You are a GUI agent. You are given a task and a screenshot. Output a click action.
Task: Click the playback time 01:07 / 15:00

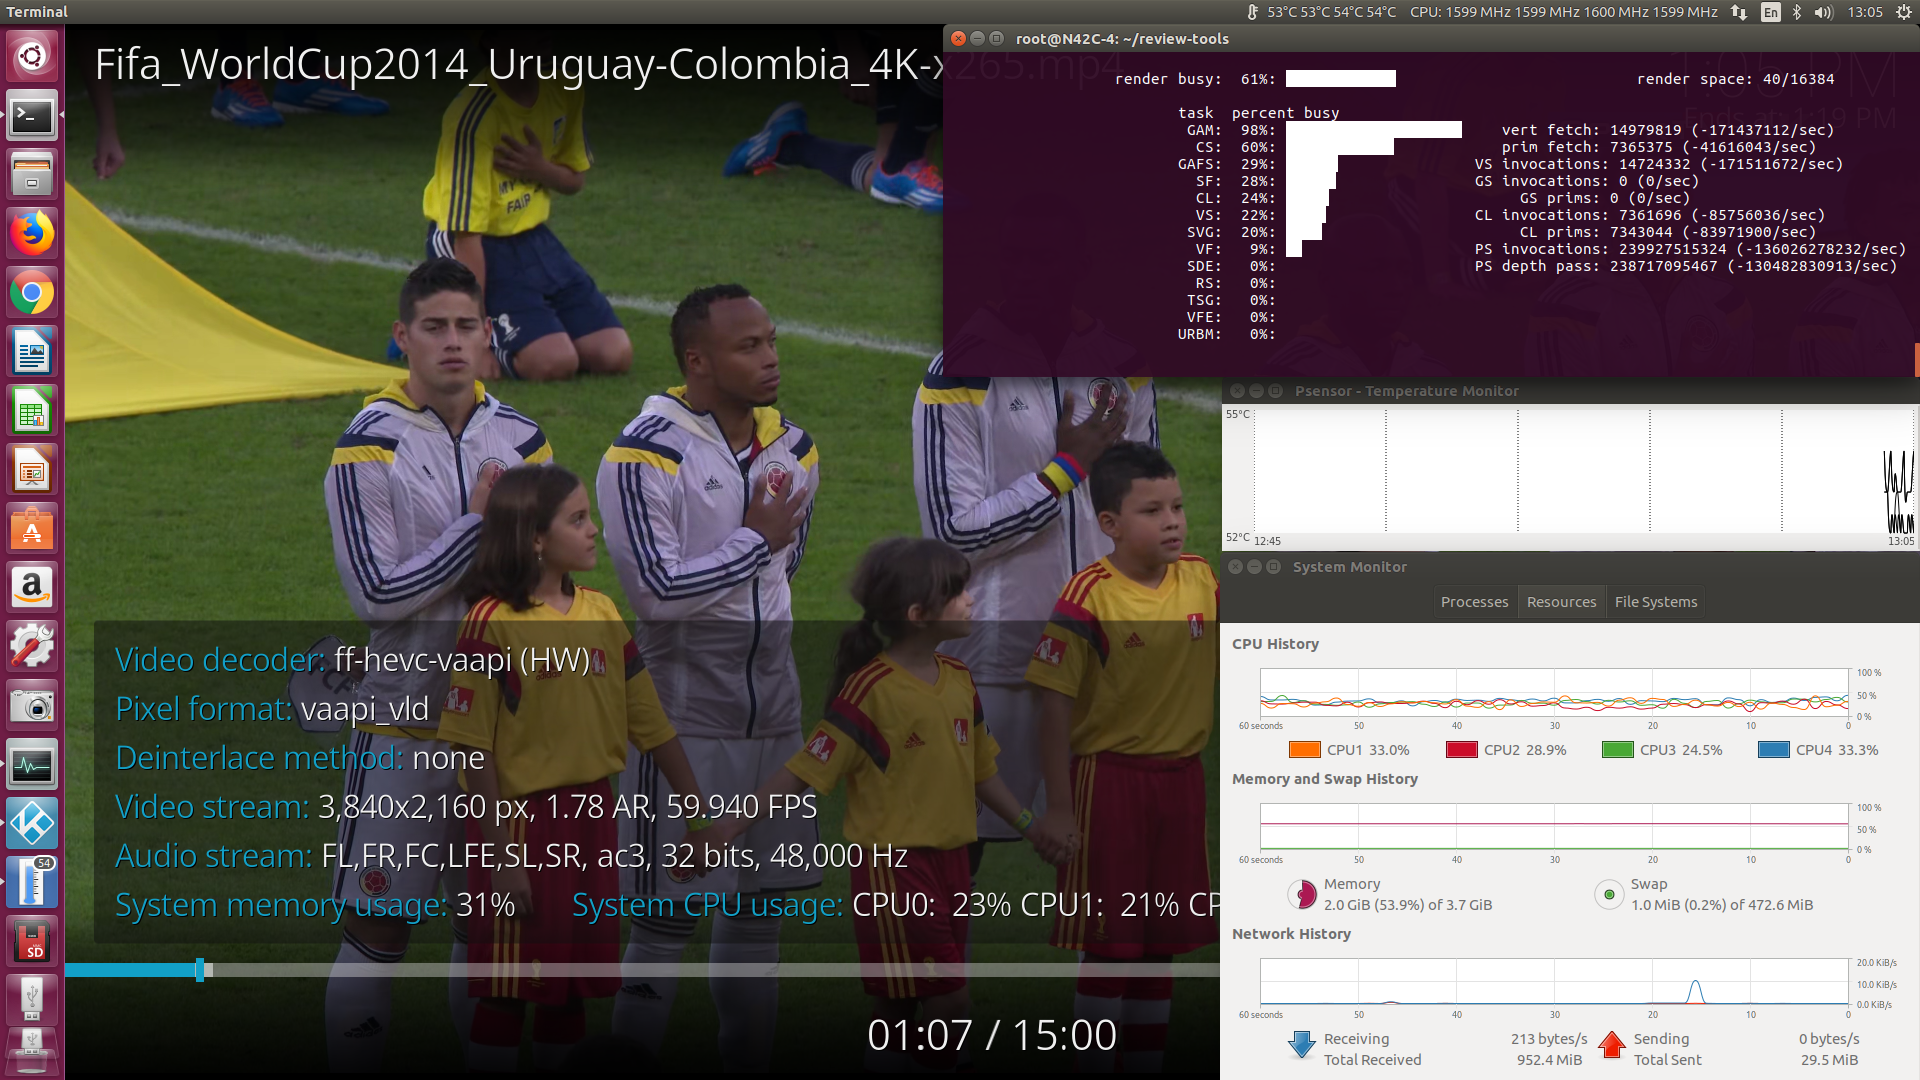tap(992, 1035)
